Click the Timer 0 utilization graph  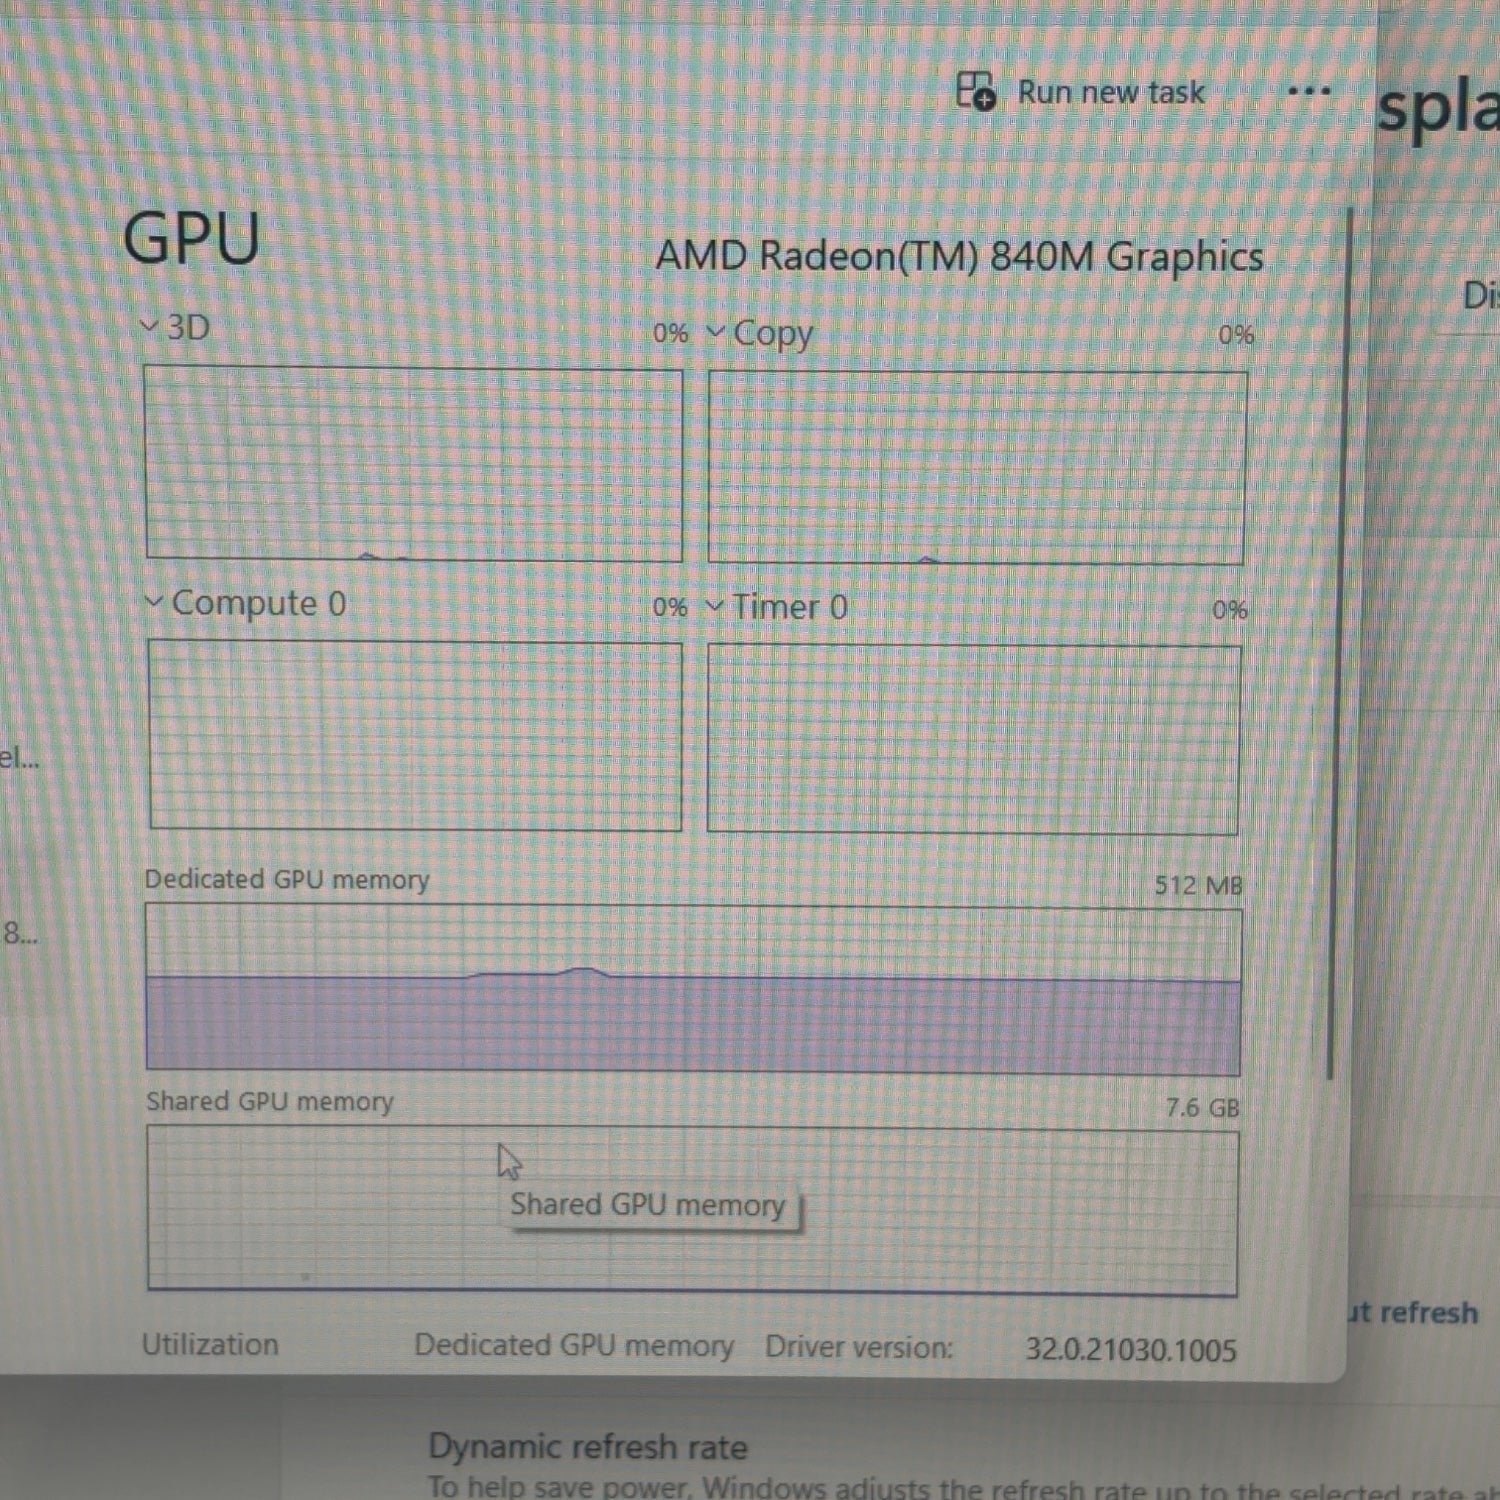coord(973,740)
